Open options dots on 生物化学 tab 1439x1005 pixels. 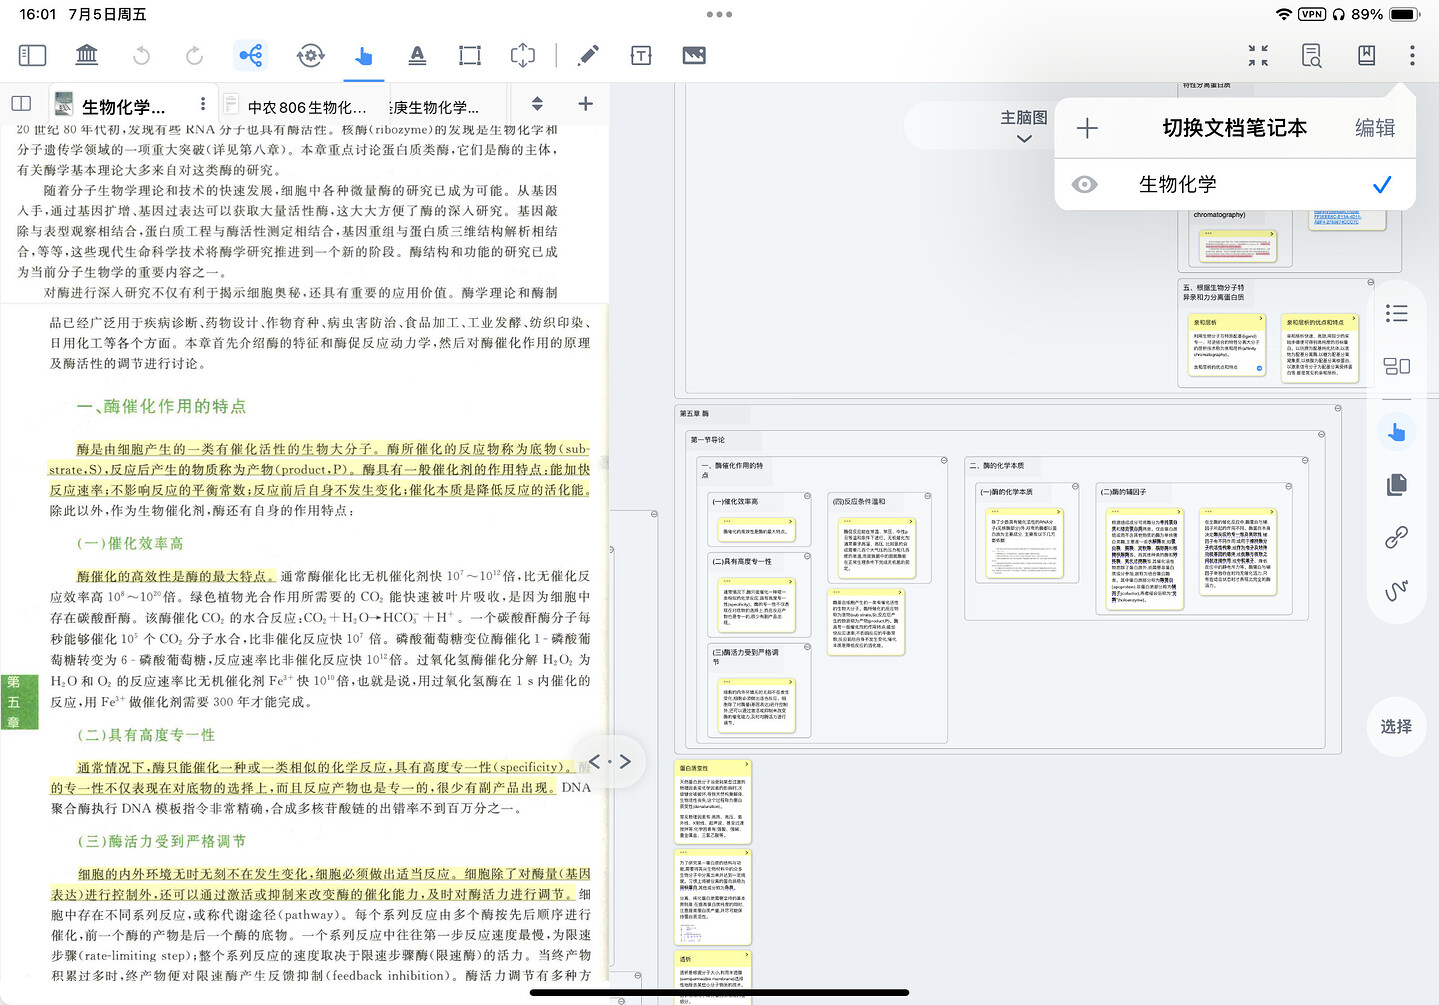click(x=203, y=104)
